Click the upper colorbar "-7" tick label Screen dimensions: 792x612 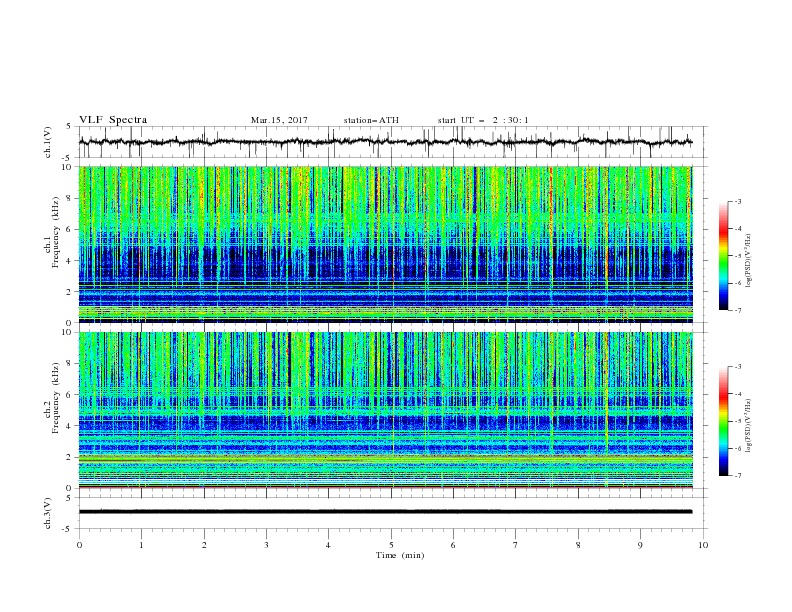point(737,311)
